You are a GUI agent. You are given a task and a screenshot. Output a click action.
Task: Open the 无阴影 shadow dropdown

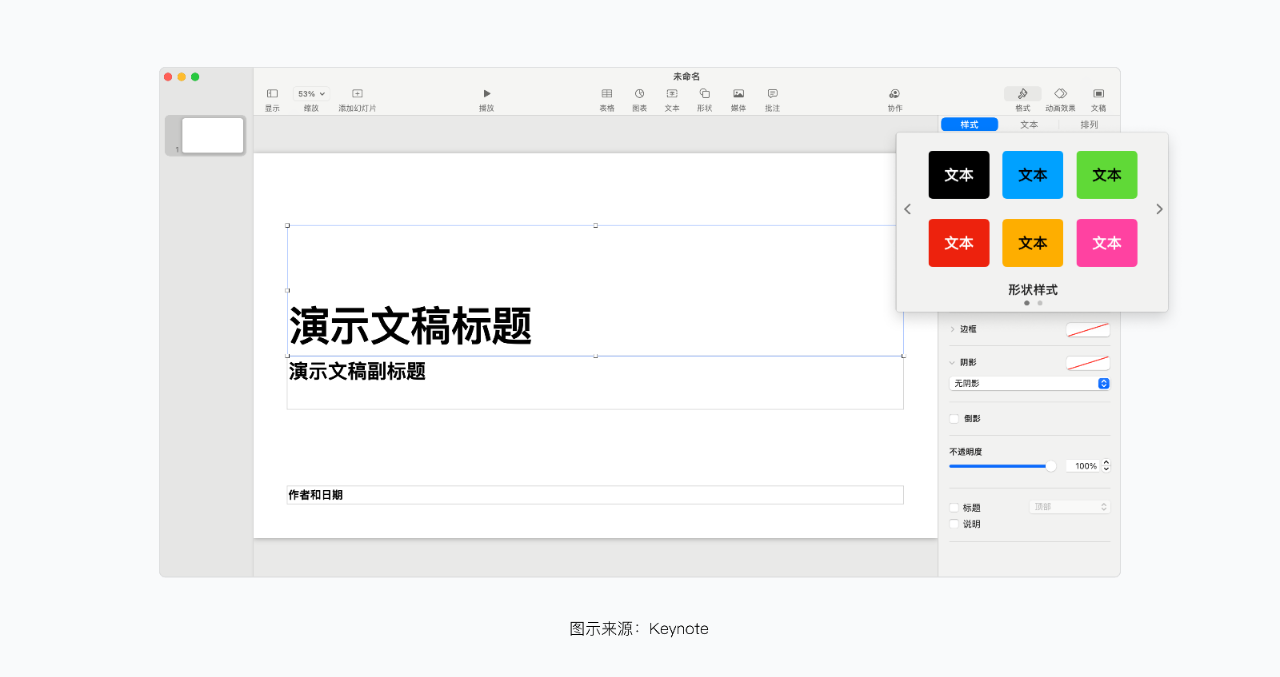tap(1029, 384)
